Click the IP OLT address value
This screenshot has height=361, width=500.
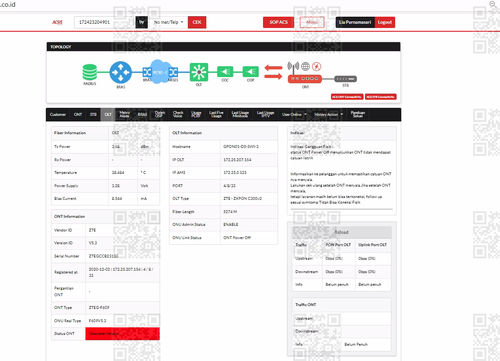237,160
